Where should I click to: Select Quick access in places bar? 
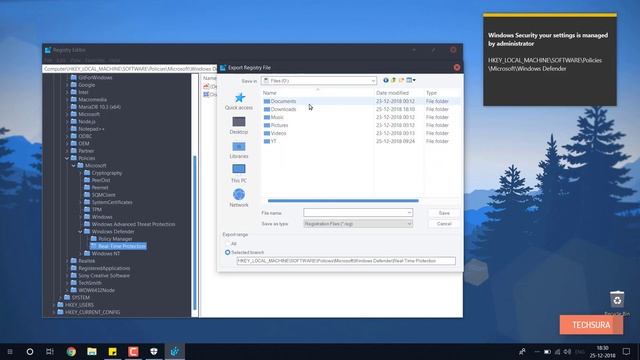click(x=239, y=101)
